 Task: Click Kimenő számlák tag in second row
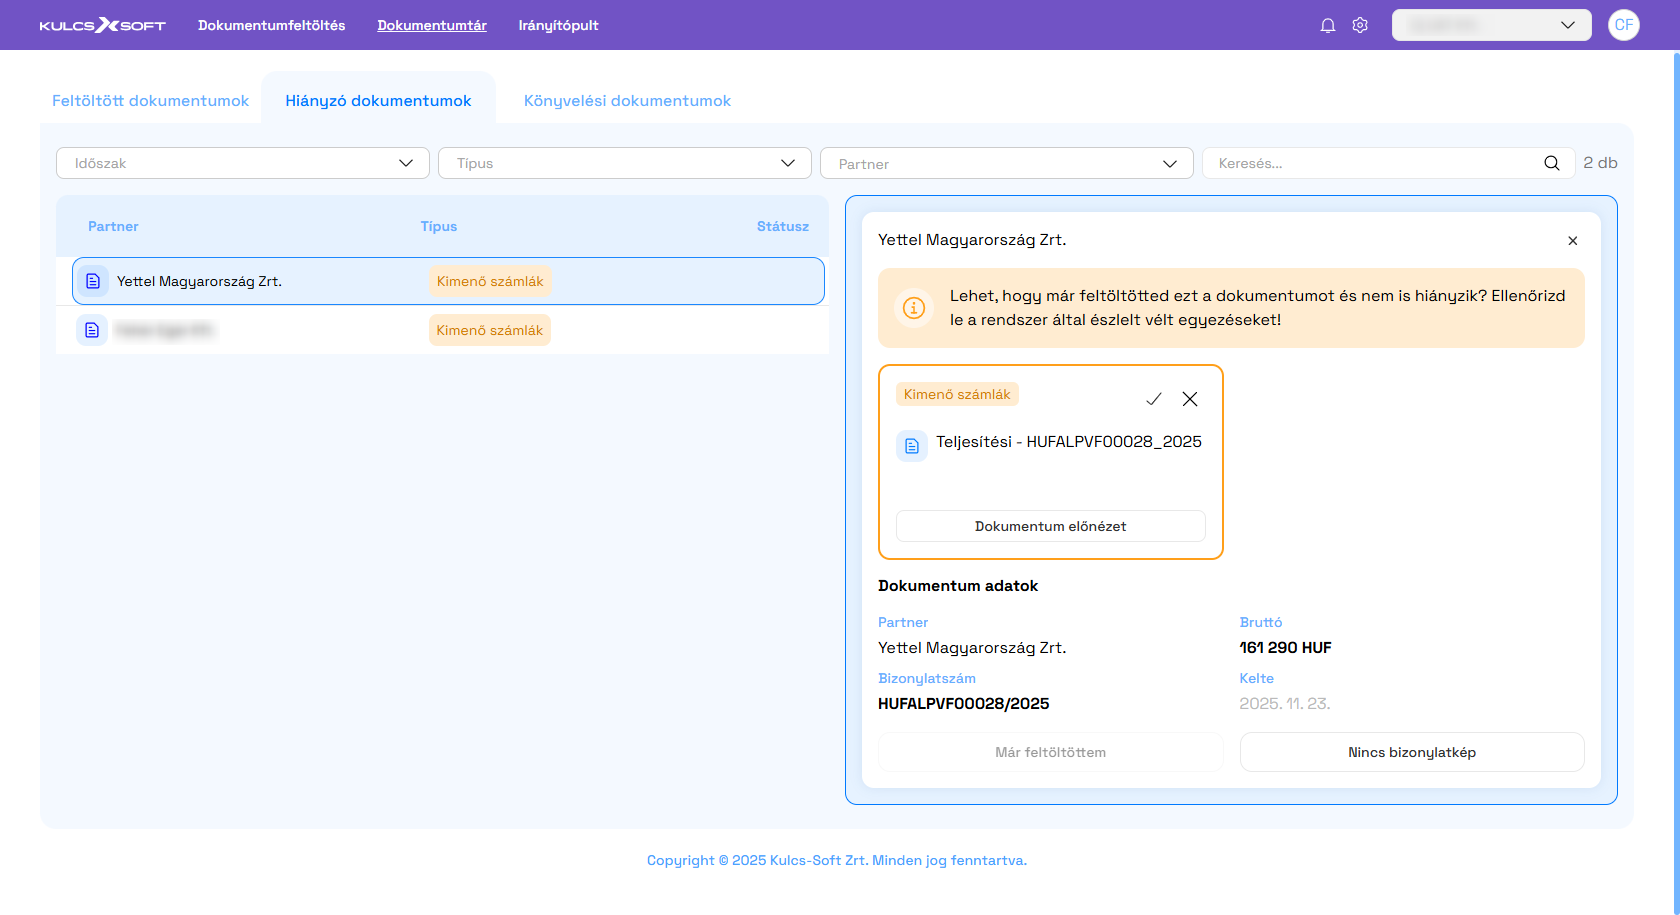490,330
